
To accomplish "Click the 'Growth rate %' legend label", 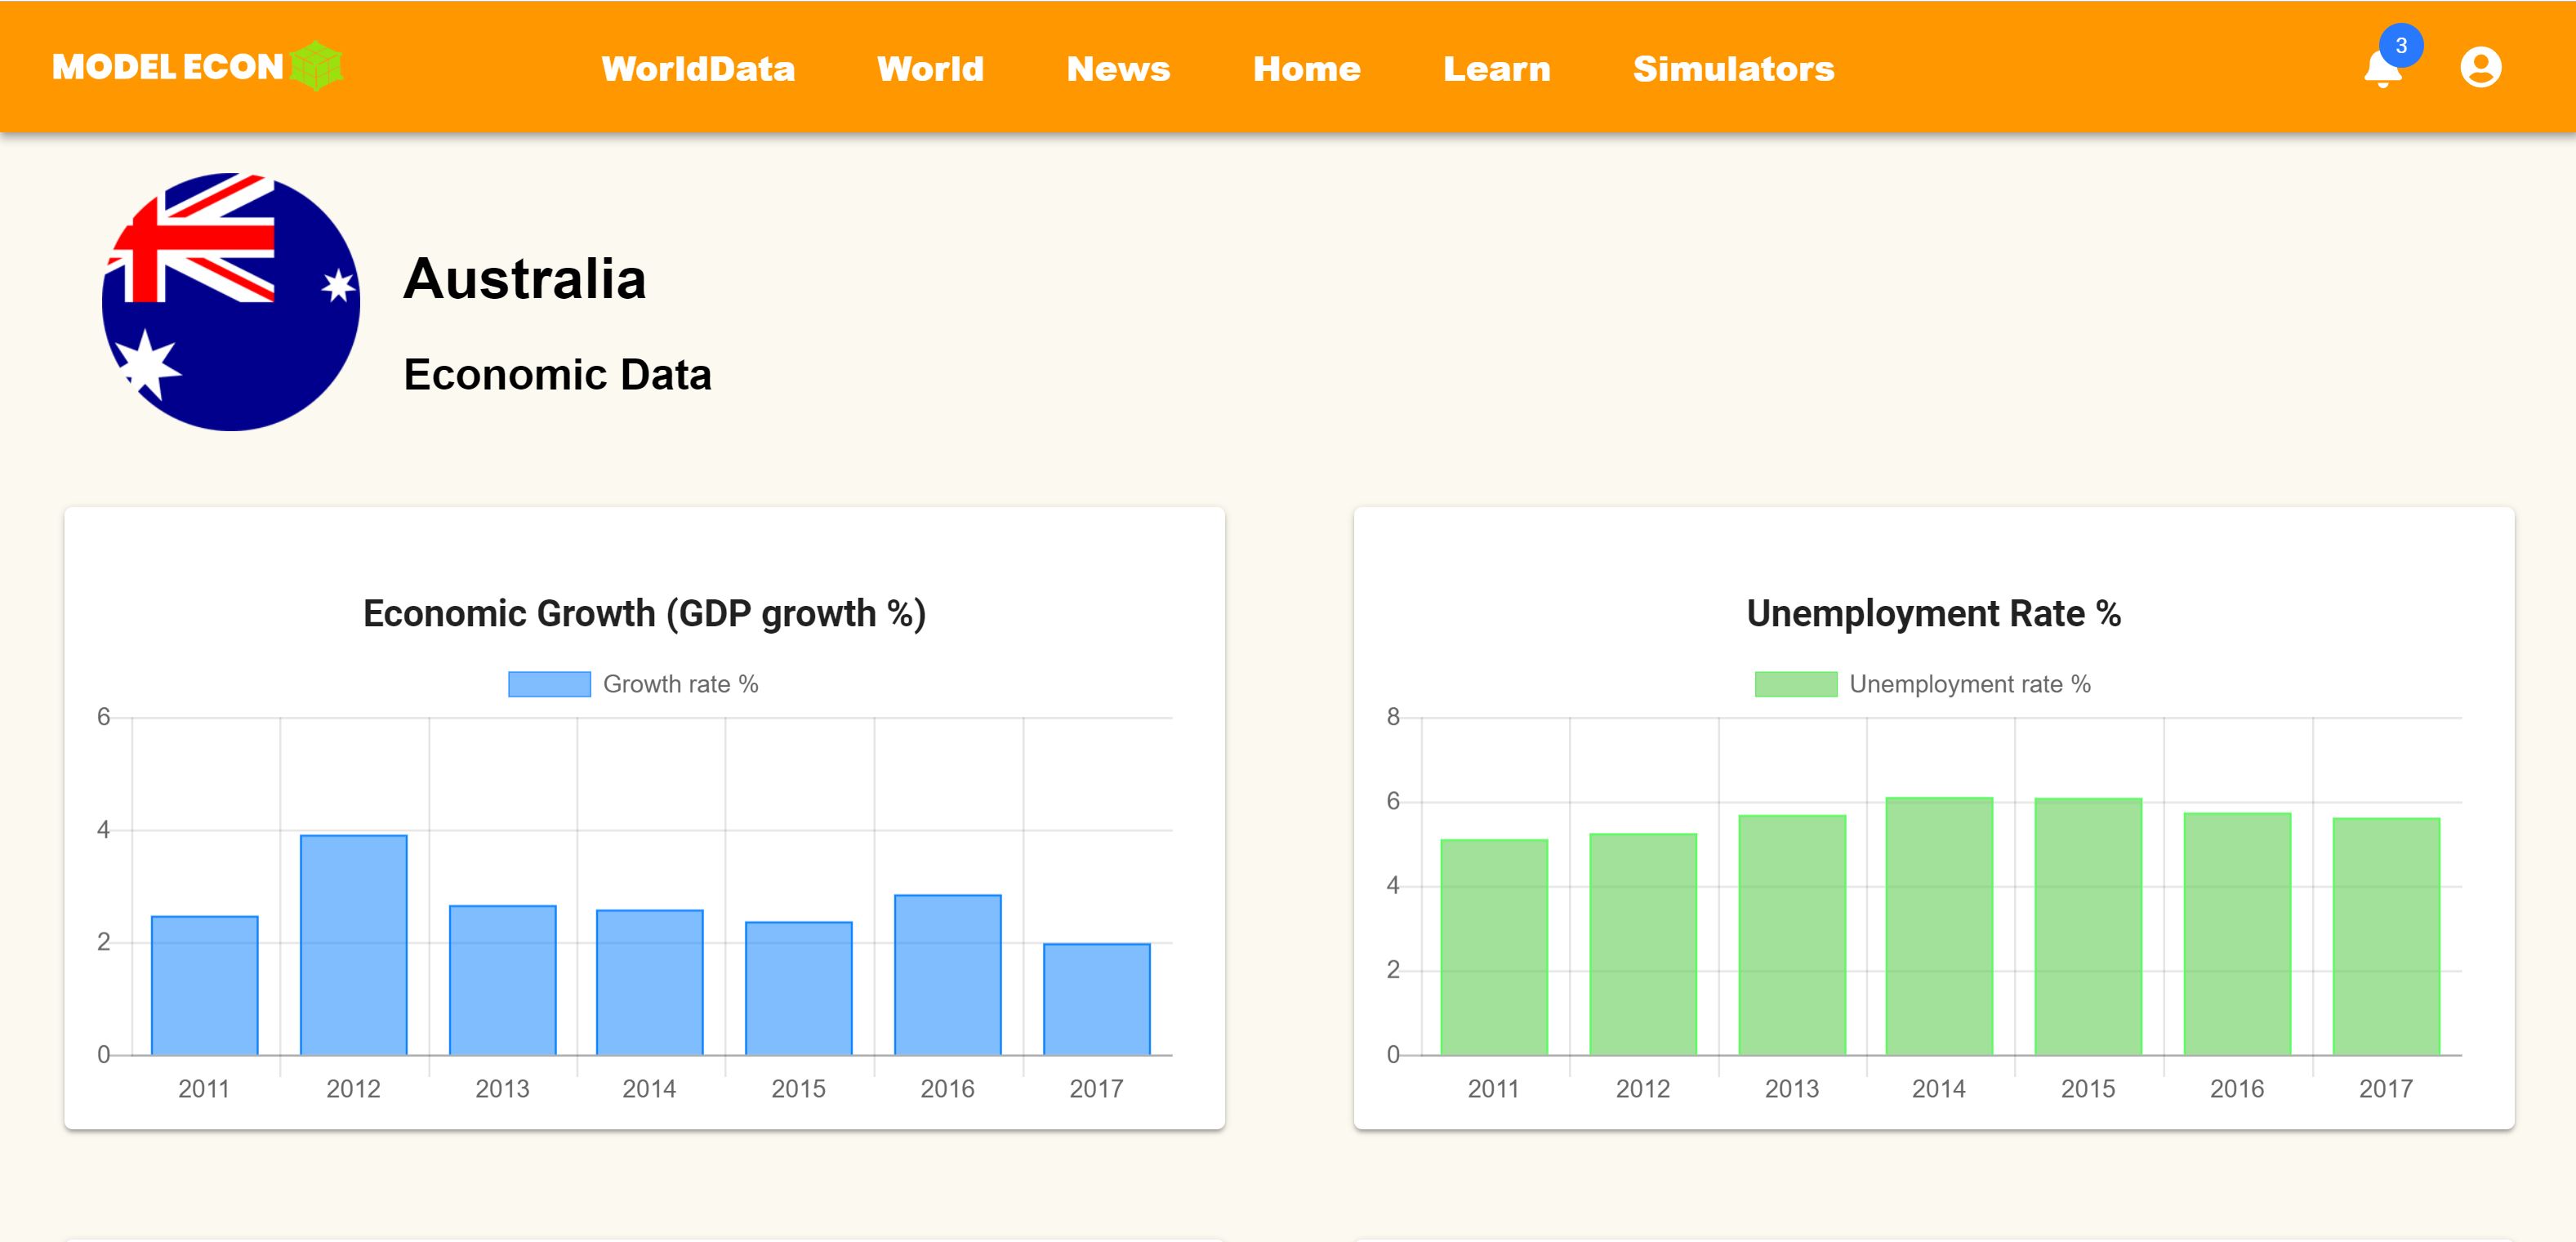I will coord(680,684).
